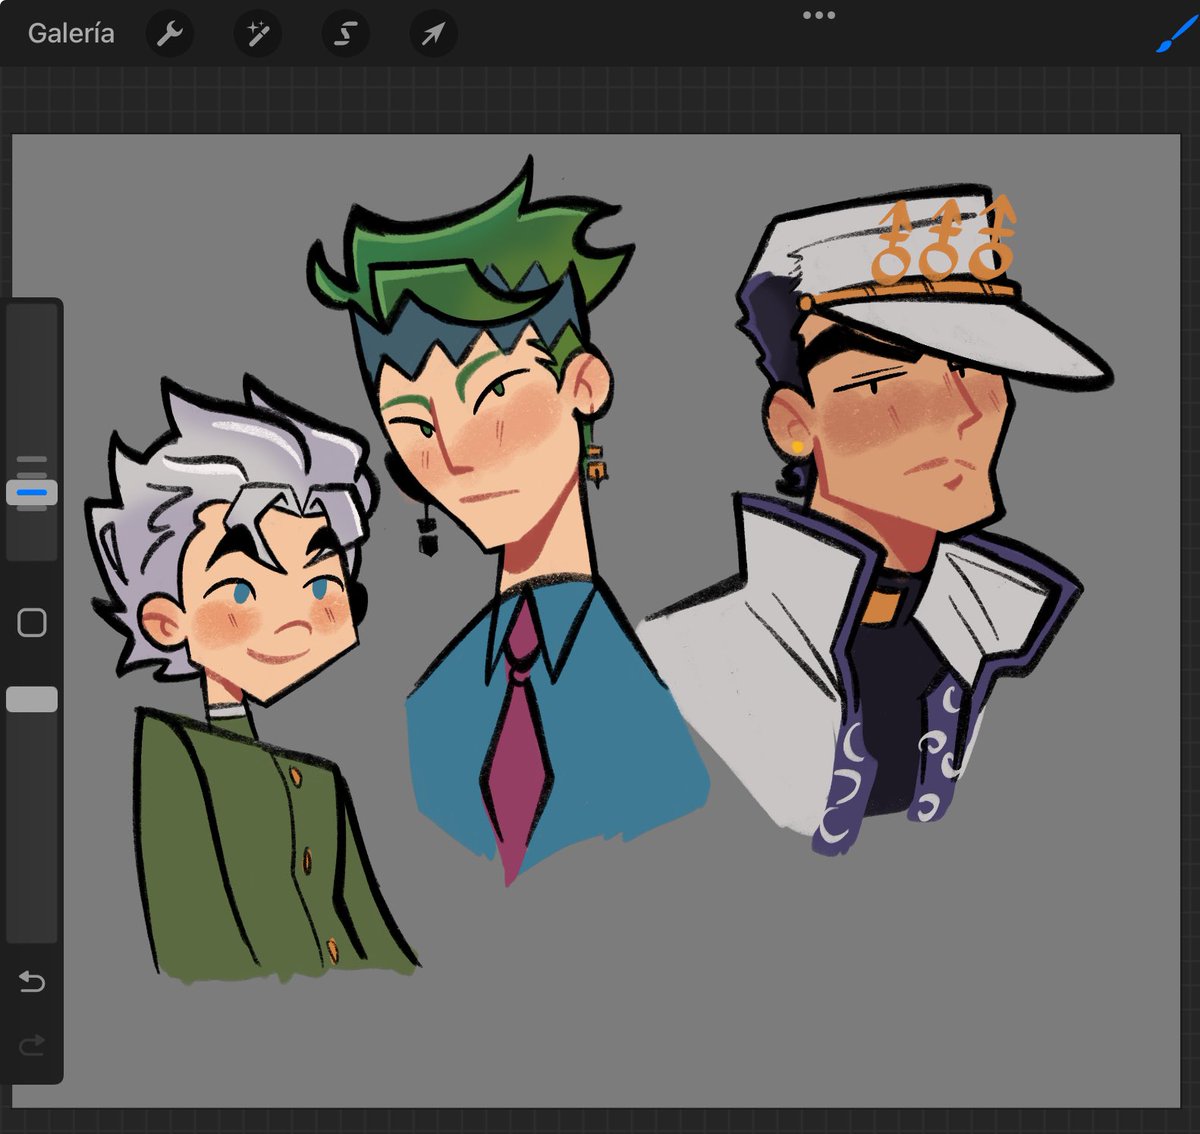Click the brush size slider handle
1200x1134 pixels.
(32, 492)
